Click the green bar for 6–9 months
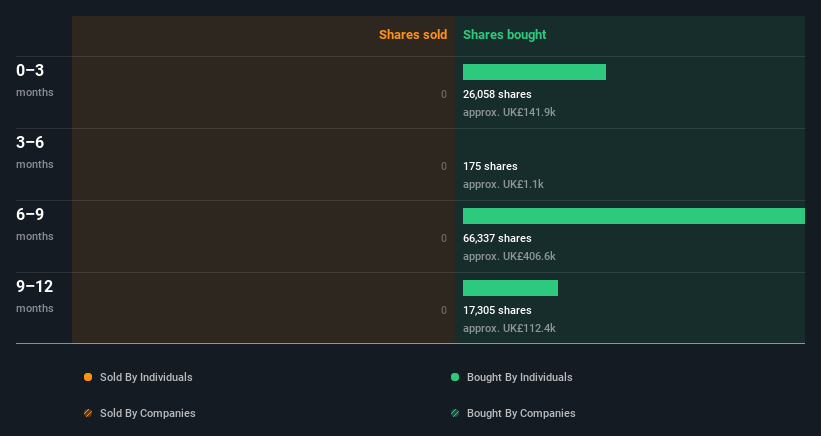This screenshot has width=821, height=436. 634,216
